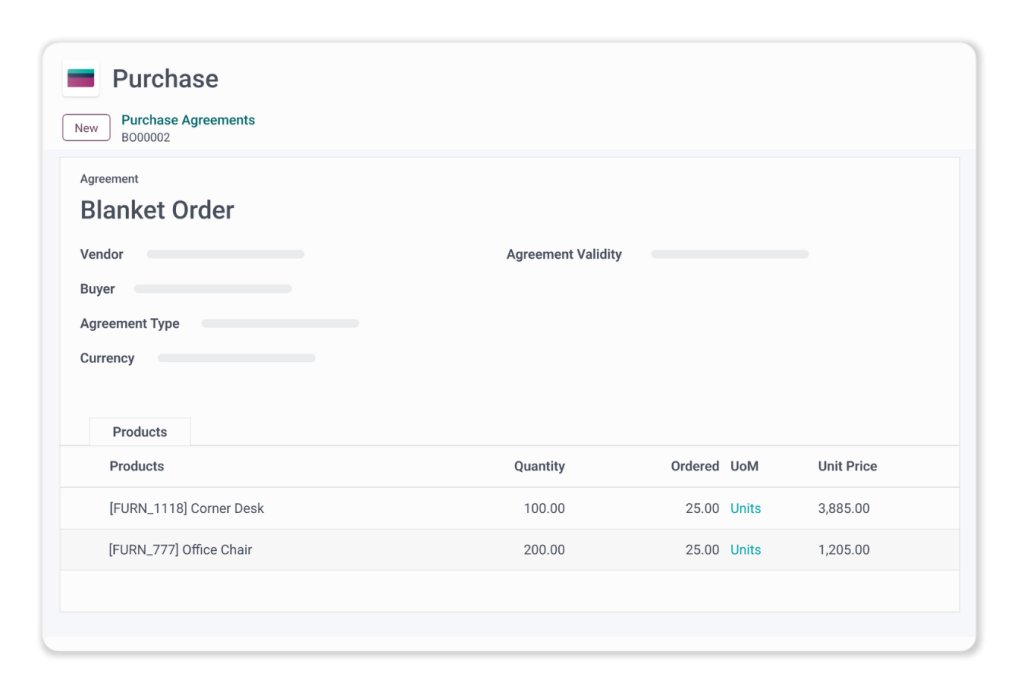
Task: Sort by the Quantity column header
Action: point(539,466)
